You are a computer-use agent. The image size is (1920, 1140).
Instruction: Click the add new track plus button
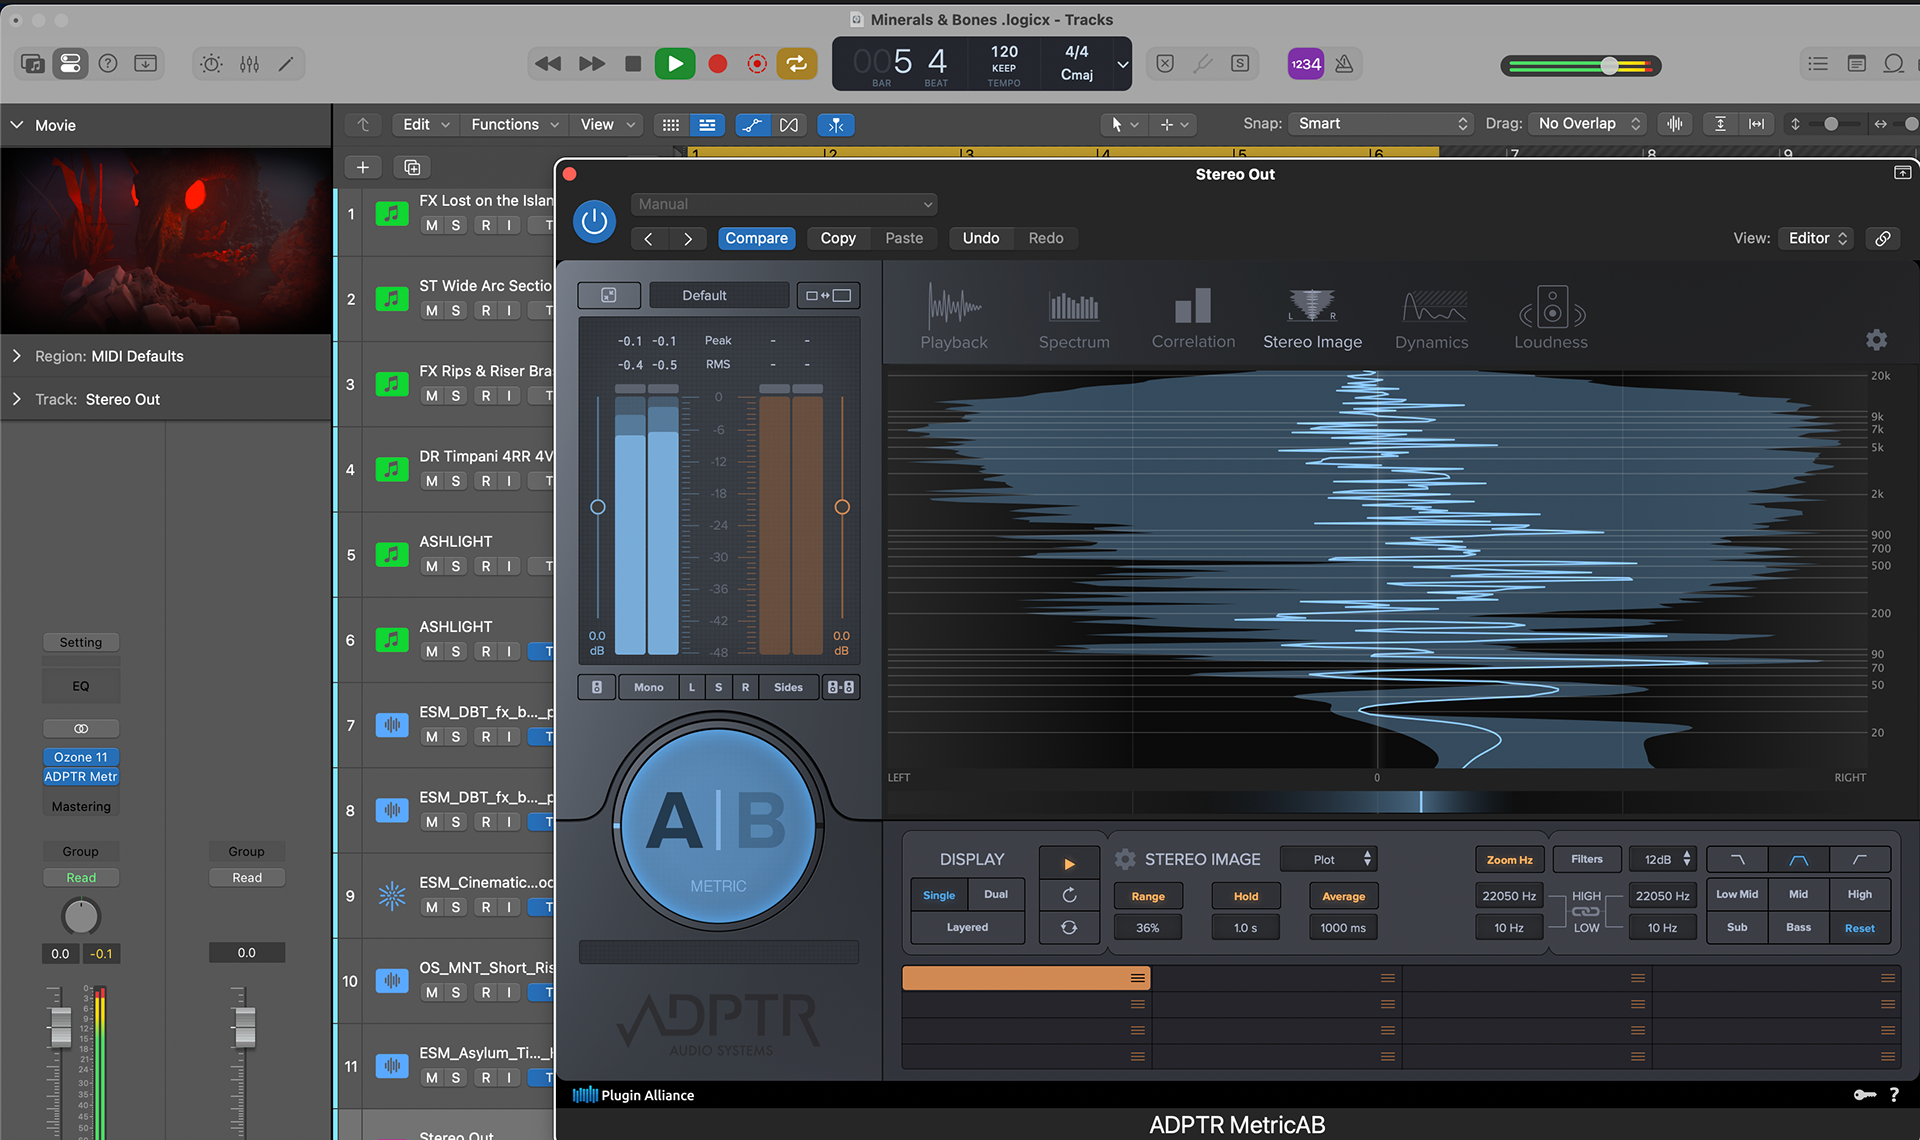click(x=363, y=167)
